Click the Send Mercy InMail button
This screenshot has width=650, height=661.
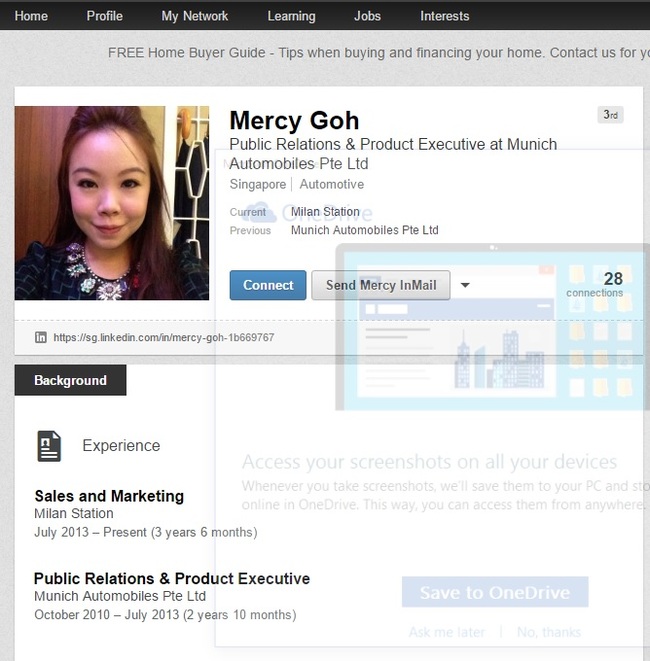click(381, 285)
